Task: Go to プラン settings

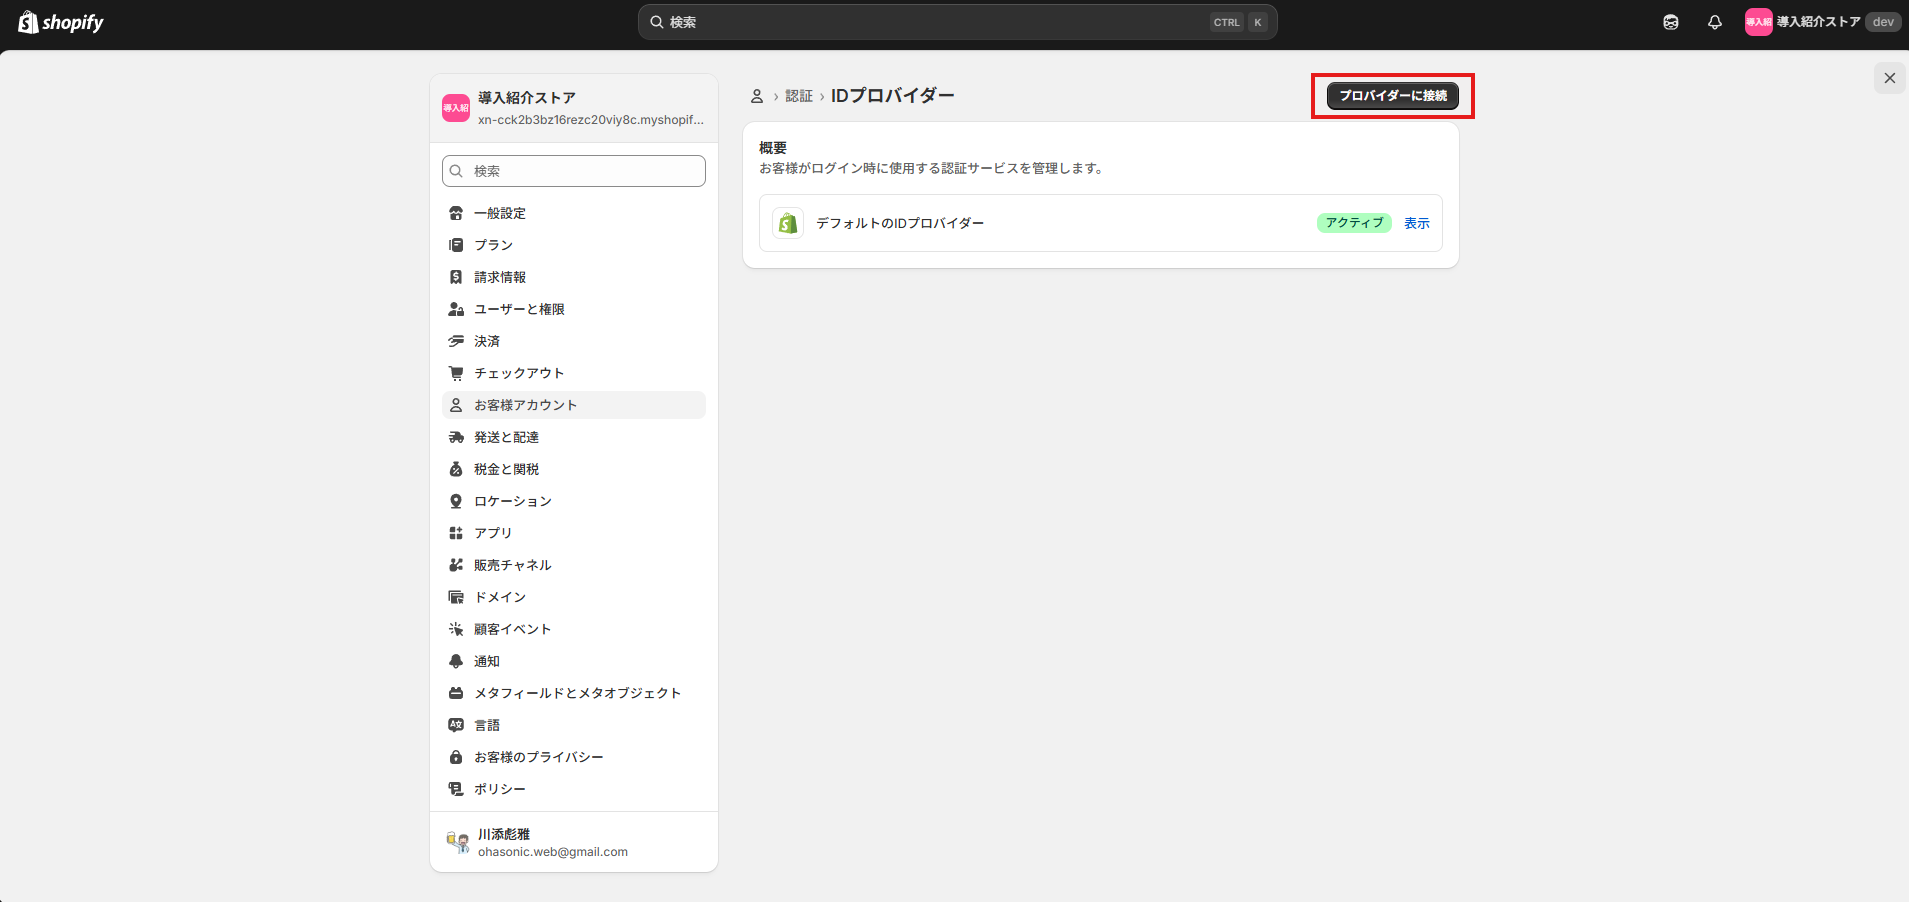Action: pyautogui.click(x=493, y=245)
